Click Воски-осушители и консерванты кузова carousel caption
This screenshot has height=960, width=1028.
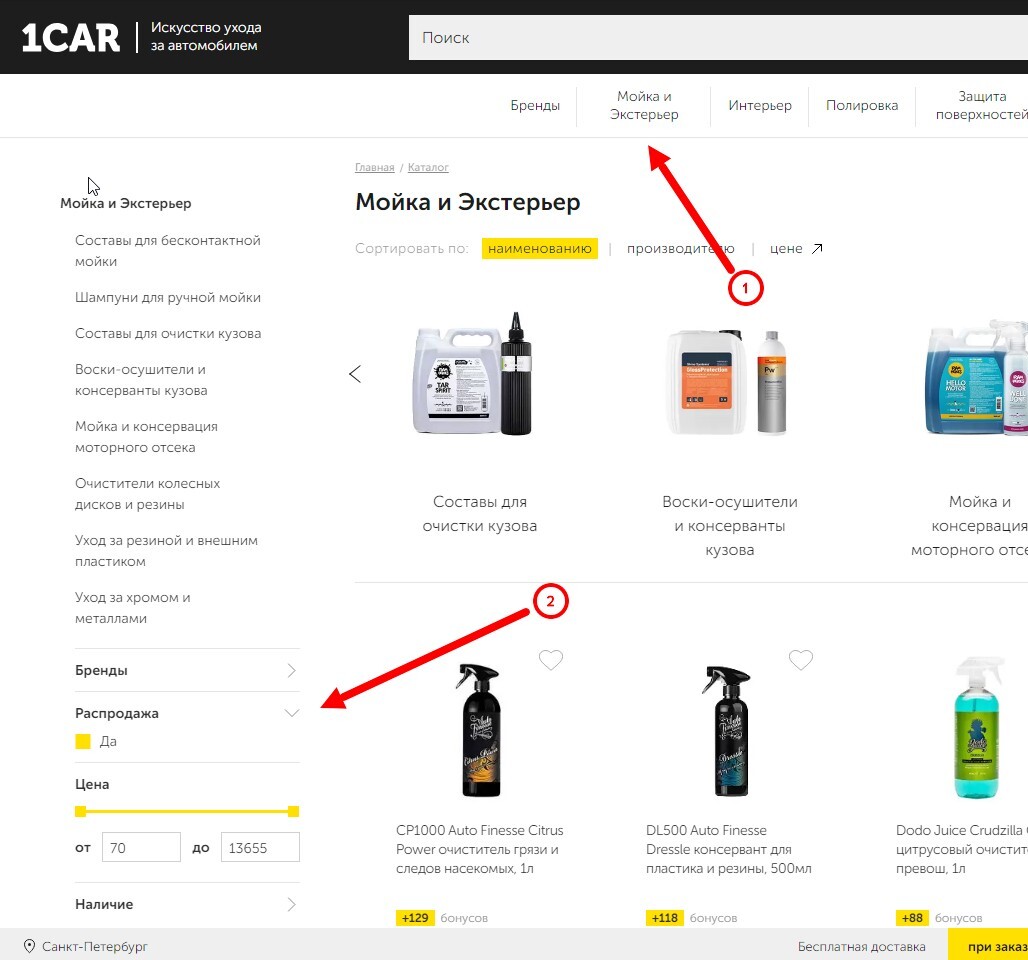tap(730, 525)
